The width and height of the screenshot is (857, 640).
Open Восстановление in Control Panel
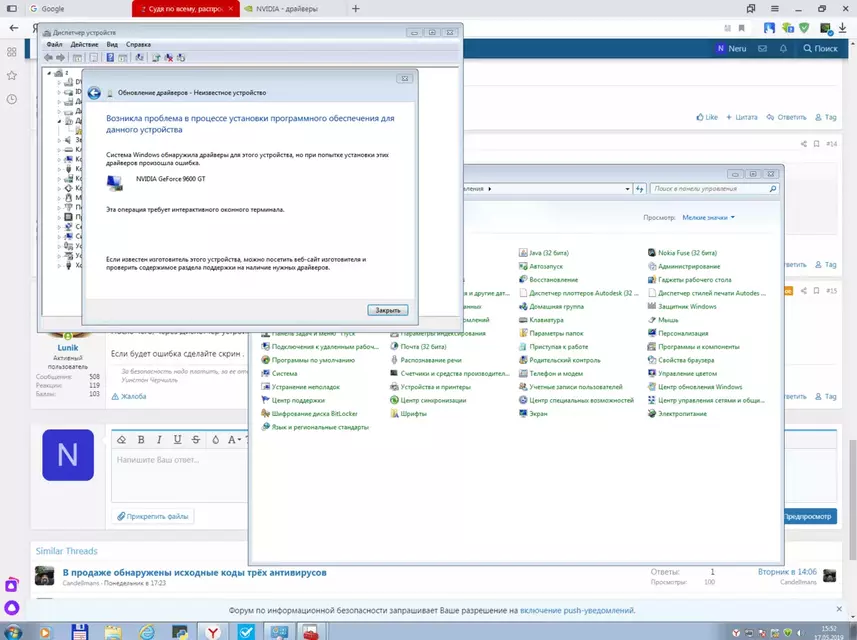[x=548, y=279]
